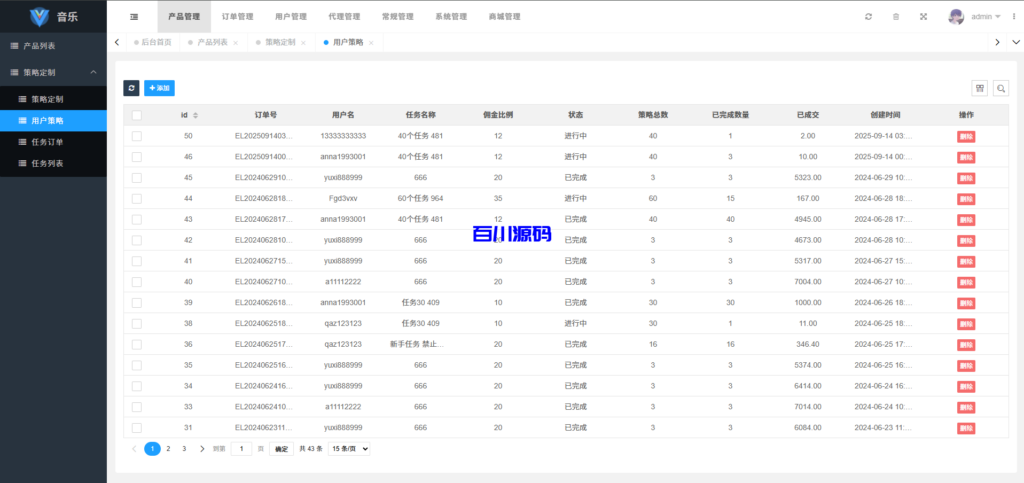The width and height of the screenshot is (1024, 483).
Task: Go to page 3
Action: [x=184, y=449]
